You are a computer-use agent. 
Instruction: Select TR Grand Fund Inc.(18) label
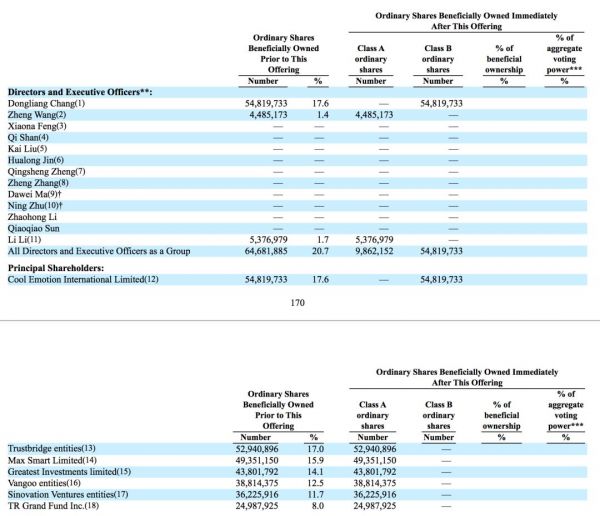pyautogui.click(x=47, y=507)
